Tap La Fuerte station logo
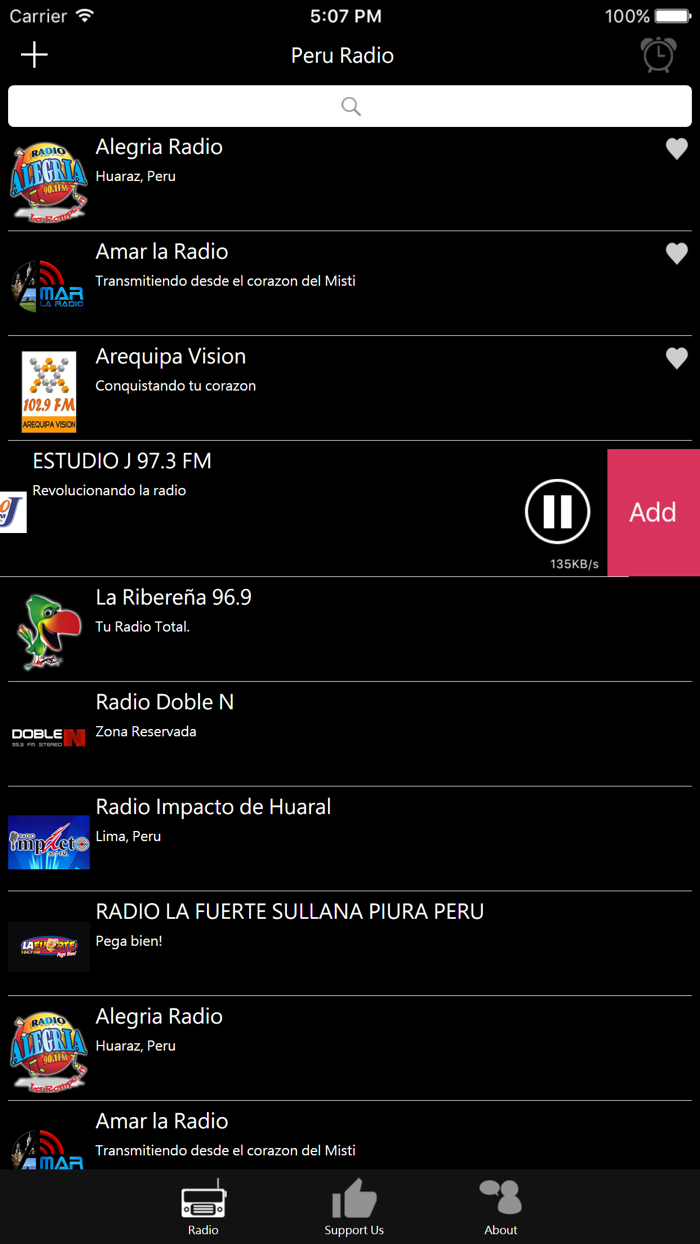The image size is (700, 1244). click(49, 947)
